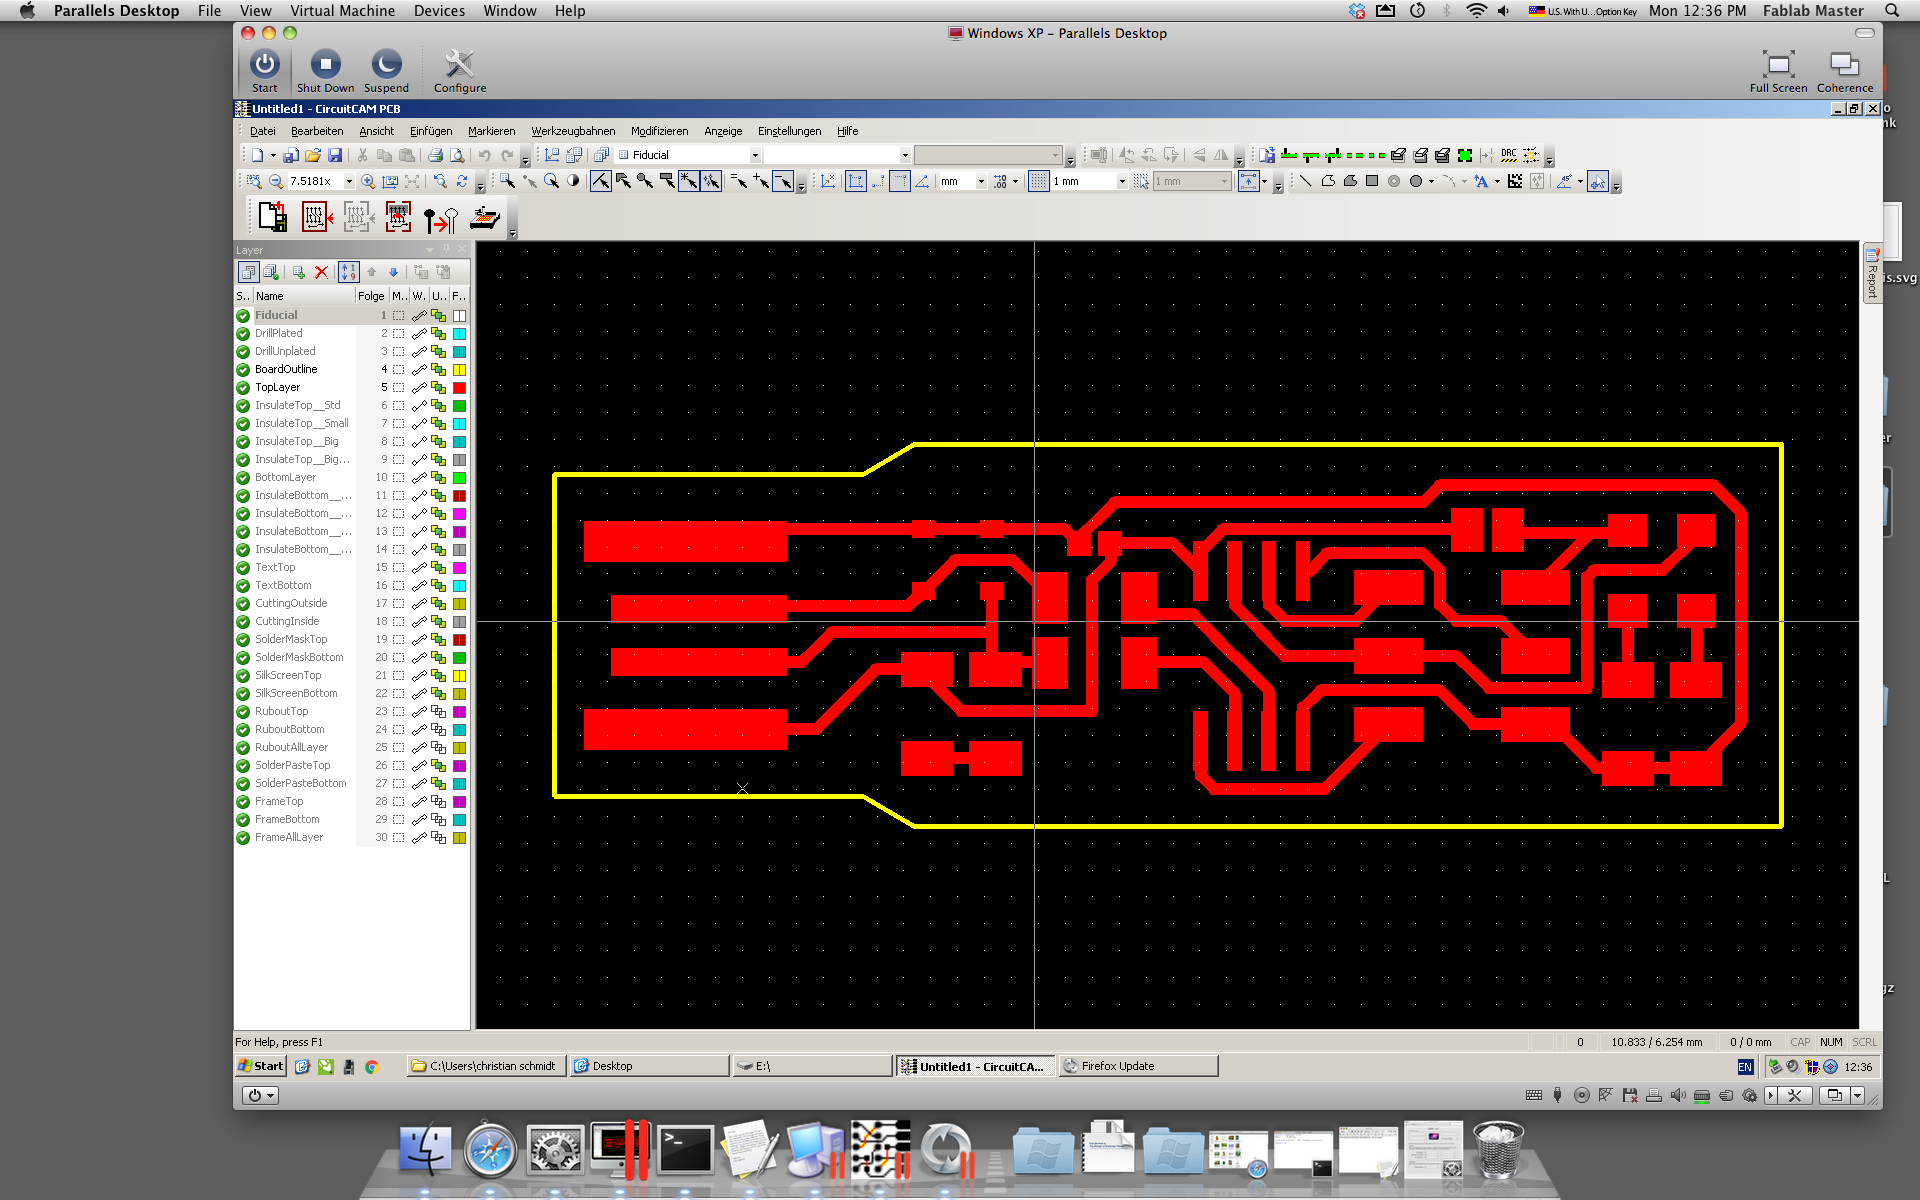Screen dimensions: 1920x1200
Task: Click the Windows Start button
Action: click(x=261, y=1066)
